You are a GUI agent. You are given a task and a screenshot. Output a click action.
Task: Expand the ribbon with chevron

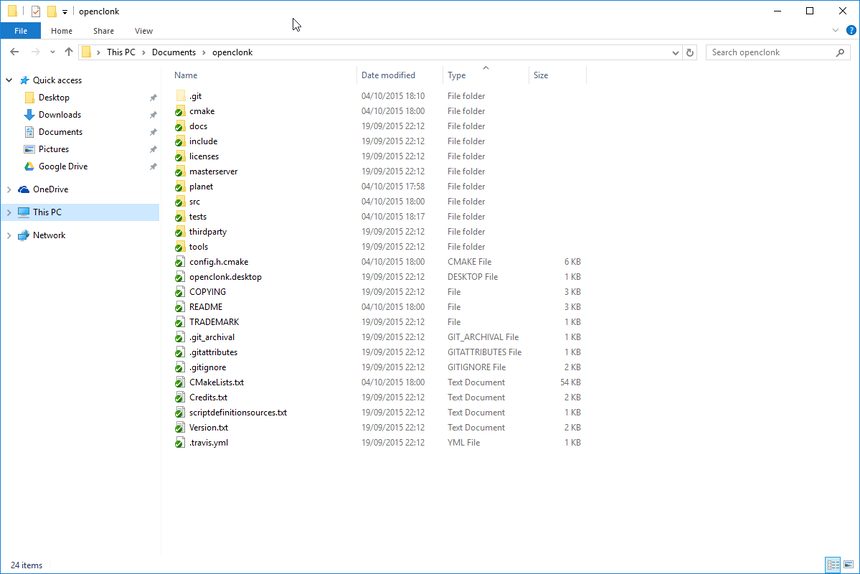click(835, 31)
